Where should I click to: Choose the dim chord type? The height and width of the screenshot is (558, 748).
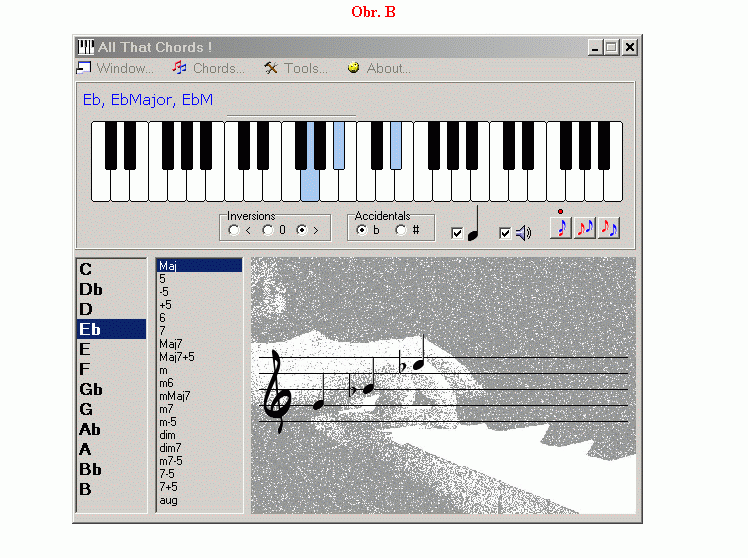199,435
